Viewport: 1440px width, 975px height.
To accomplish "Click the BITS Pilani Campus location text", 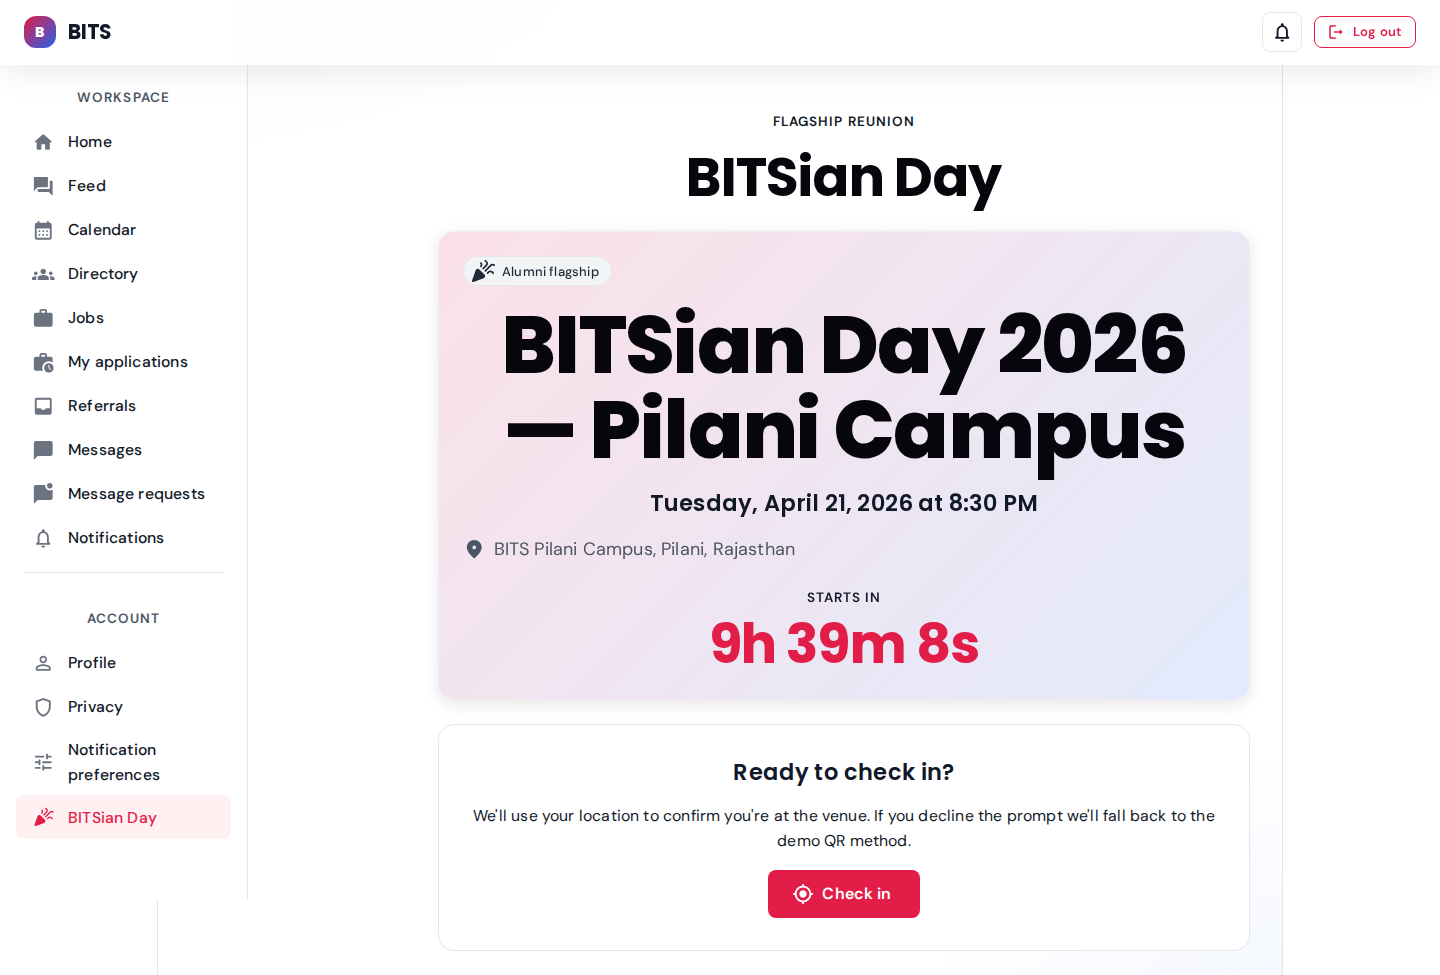I will tap(644, 549).
